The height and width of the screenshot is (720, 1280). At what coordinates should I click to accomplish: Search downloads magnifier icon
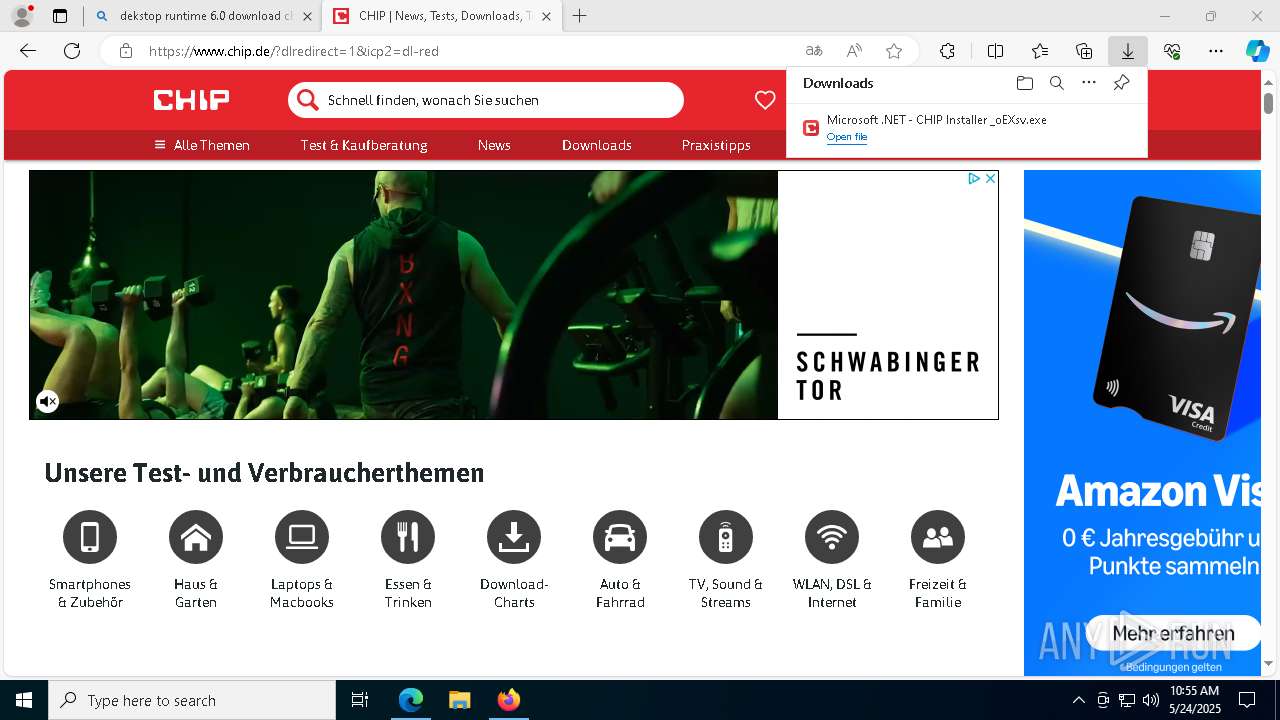click(x=1056, y=83)
